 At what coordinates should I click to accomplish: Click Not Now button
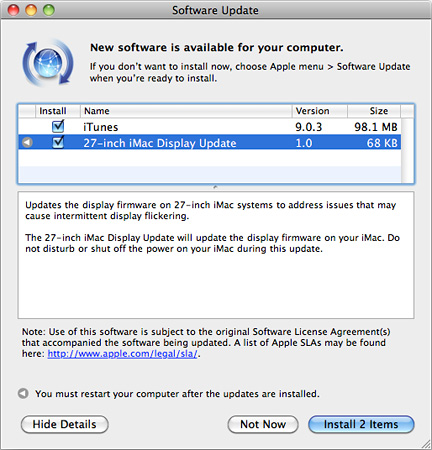pos(263,424)
